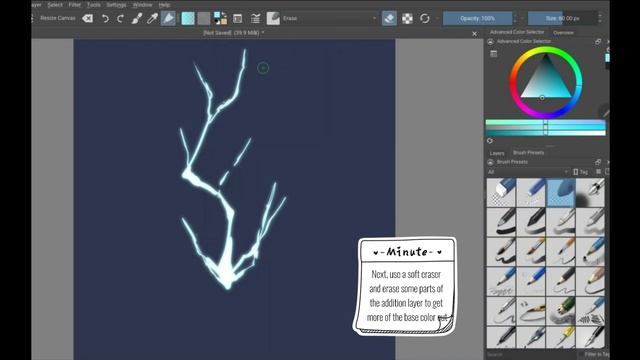
Task: Close the Not Saved document tab
Action: 474,34
